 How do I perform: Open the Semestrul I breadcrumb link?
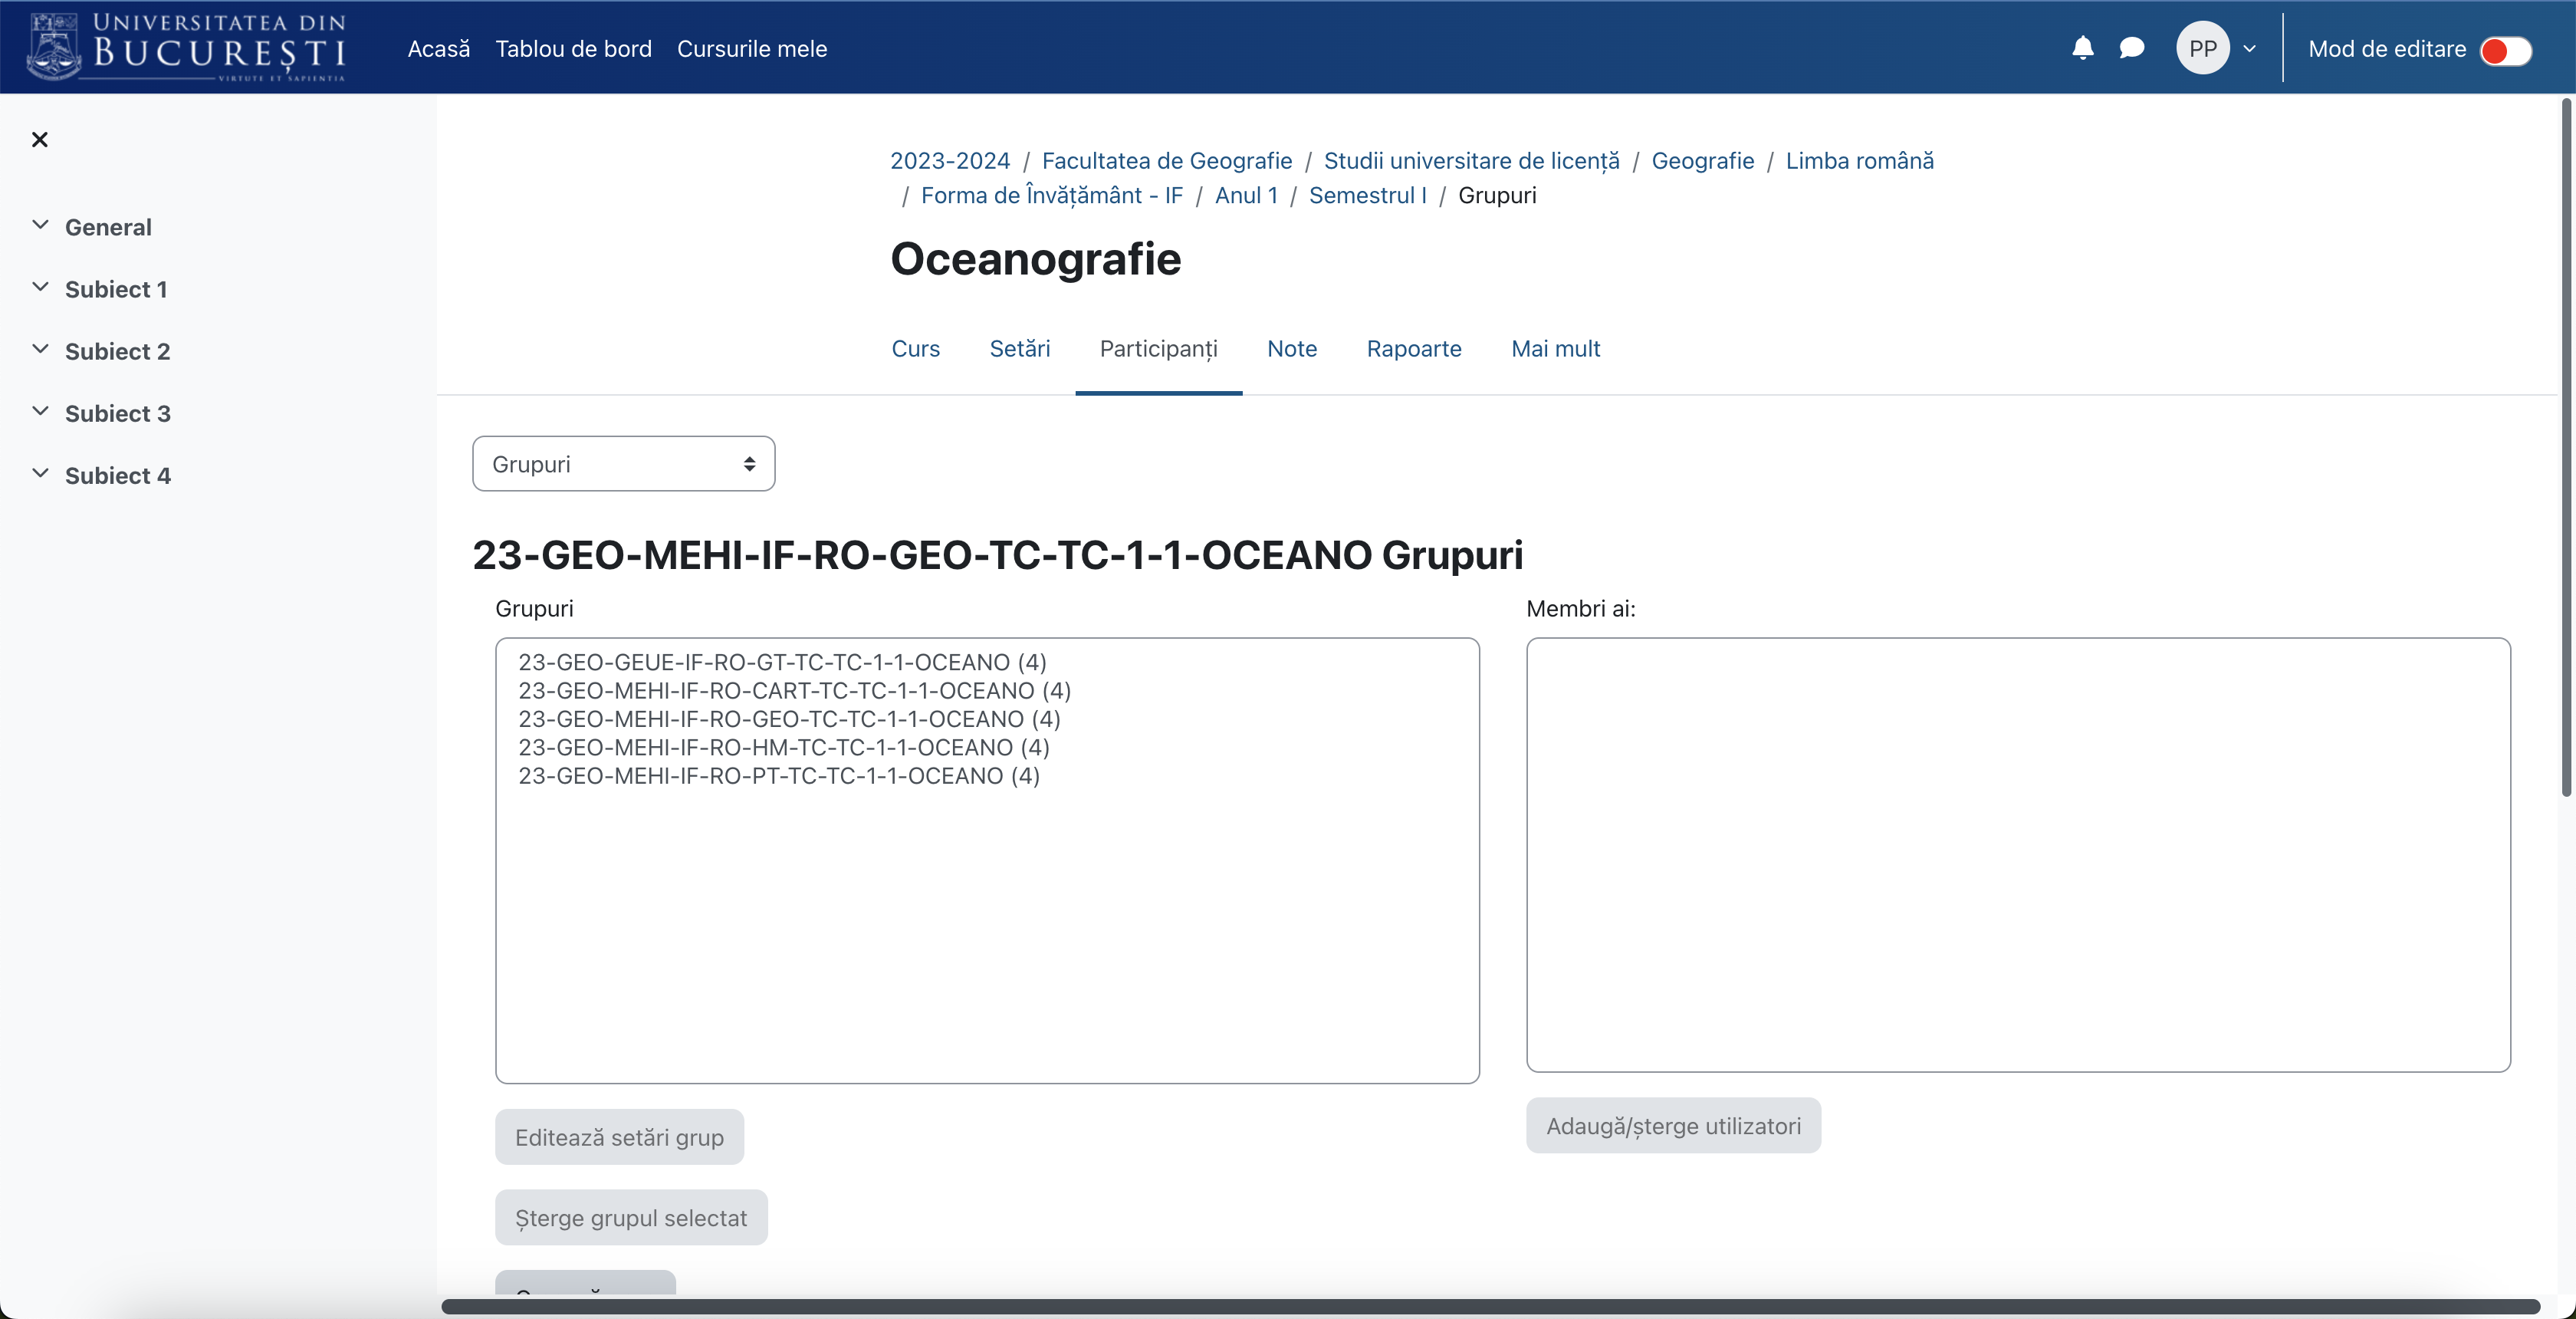[1367, 195]
